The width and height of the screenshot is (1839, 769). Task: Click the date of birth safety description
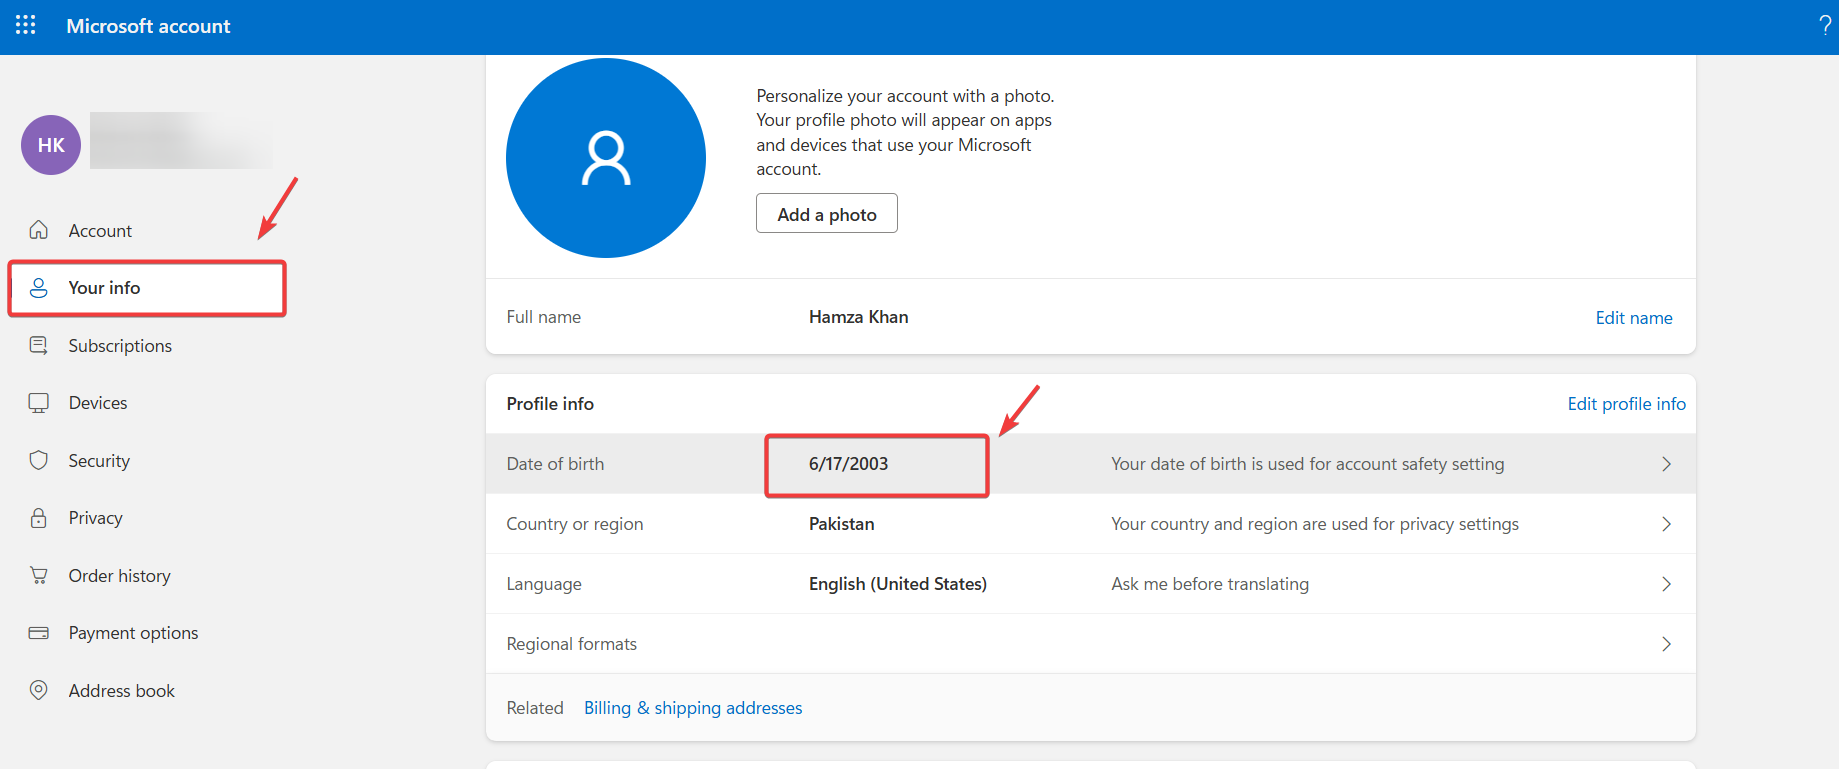(1308, 464)
